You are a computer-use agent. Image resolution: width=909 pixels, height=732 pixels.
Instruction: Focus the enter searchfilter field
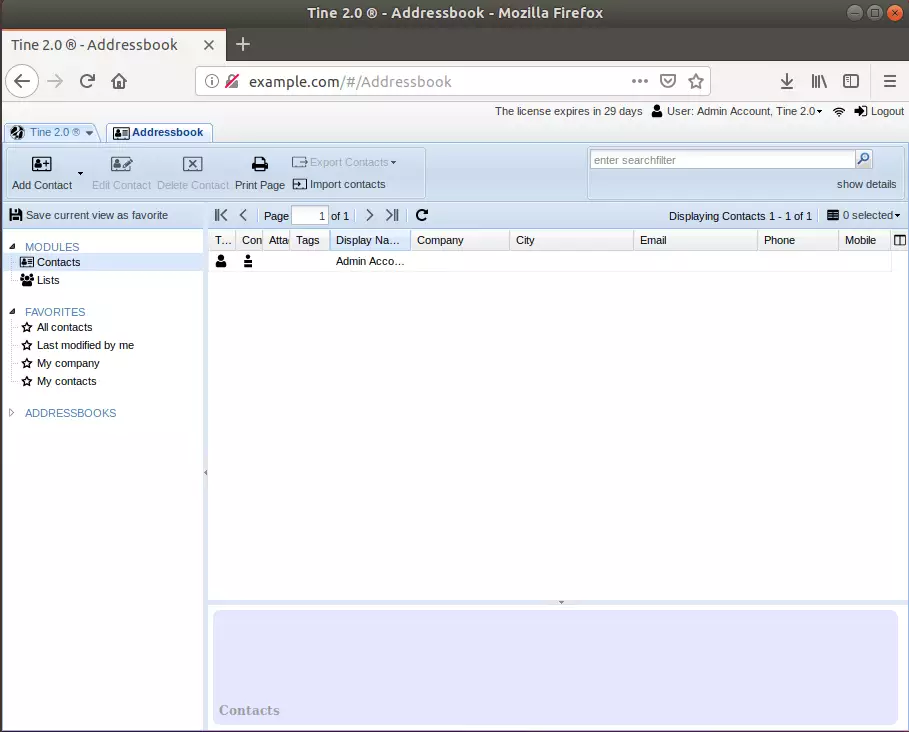722,160
